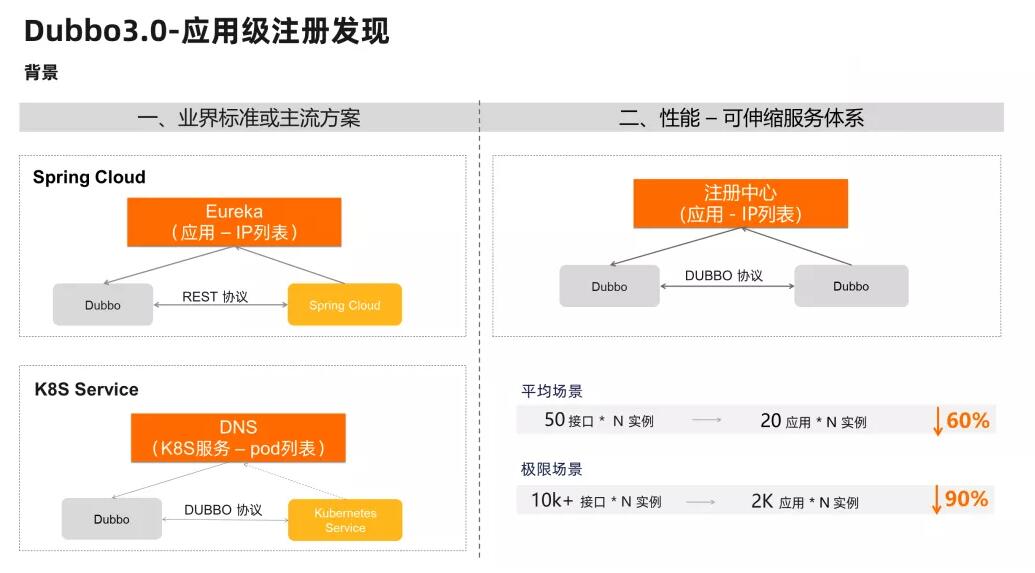Click the text 50 接口 * N 实例

click(x=599, y=421)
